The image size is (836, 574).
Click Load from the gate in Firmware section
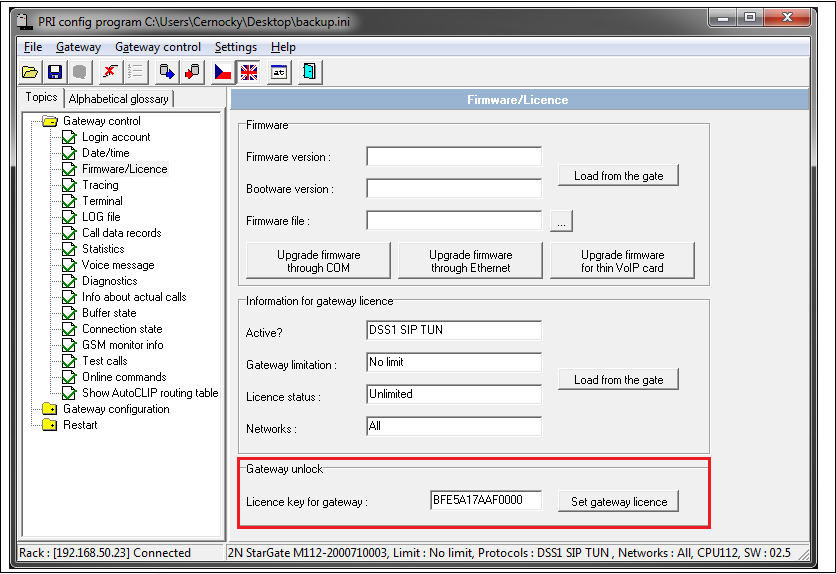pyautogui.click(x=618, y=175)
